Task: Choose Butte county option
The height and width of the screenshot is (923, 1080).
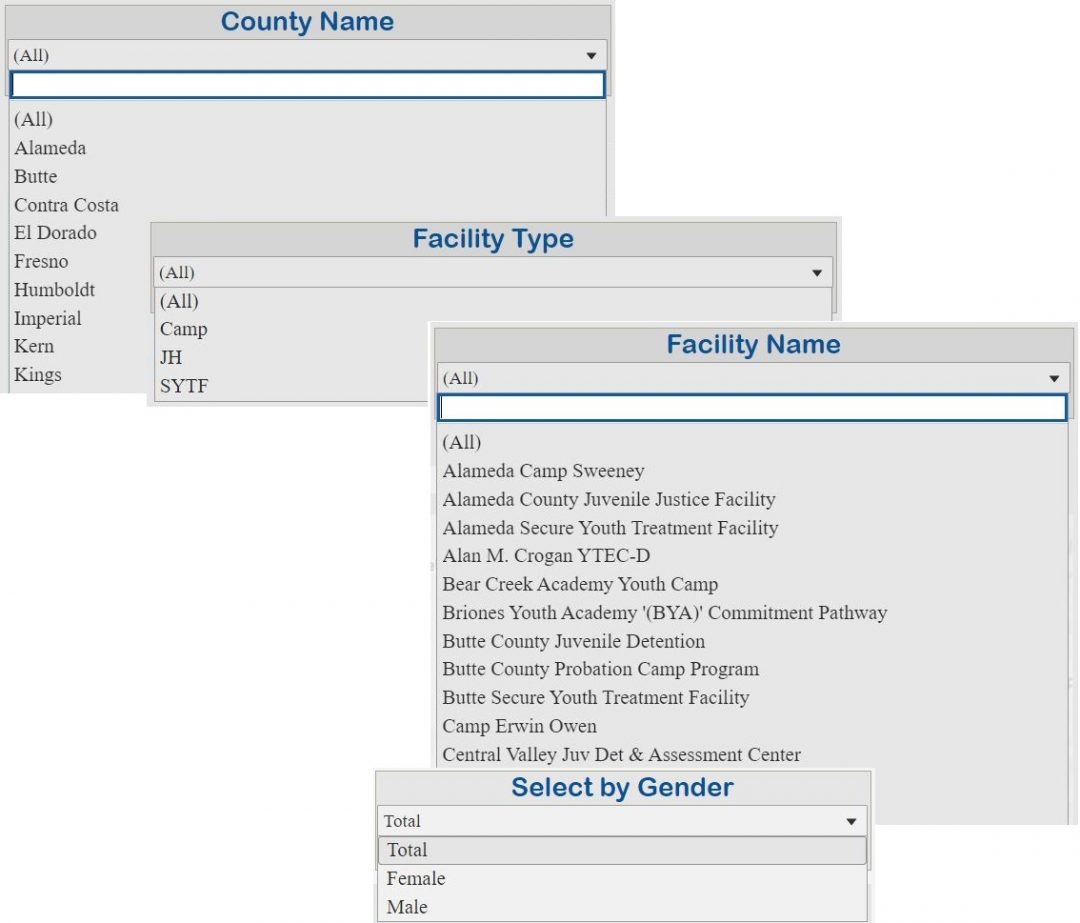Action: click(36, 176)
